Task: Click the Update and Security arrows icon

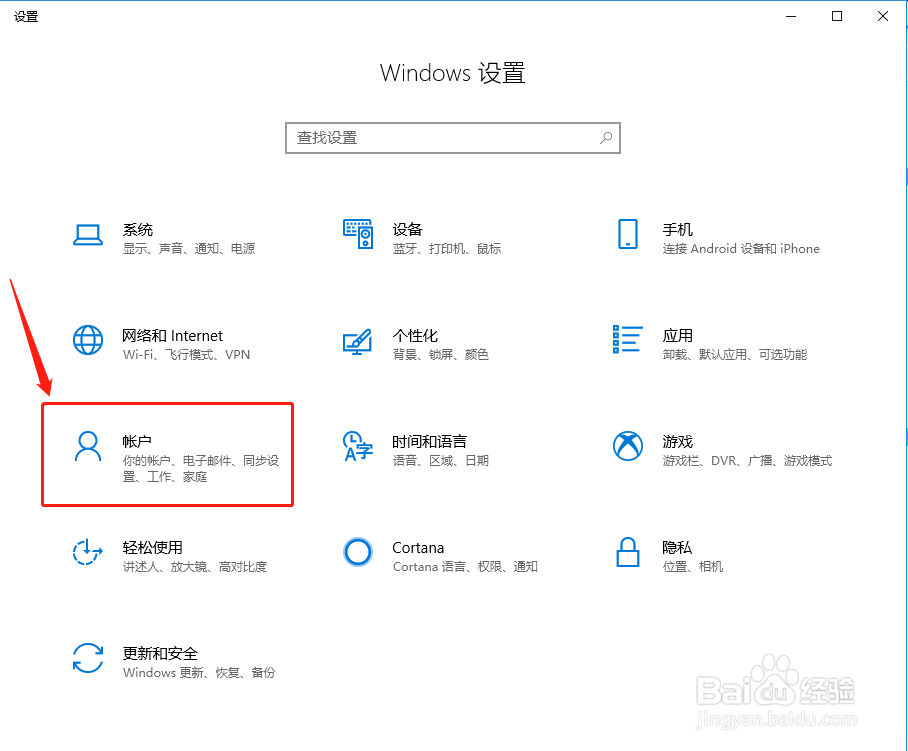Action: [88, 658]
